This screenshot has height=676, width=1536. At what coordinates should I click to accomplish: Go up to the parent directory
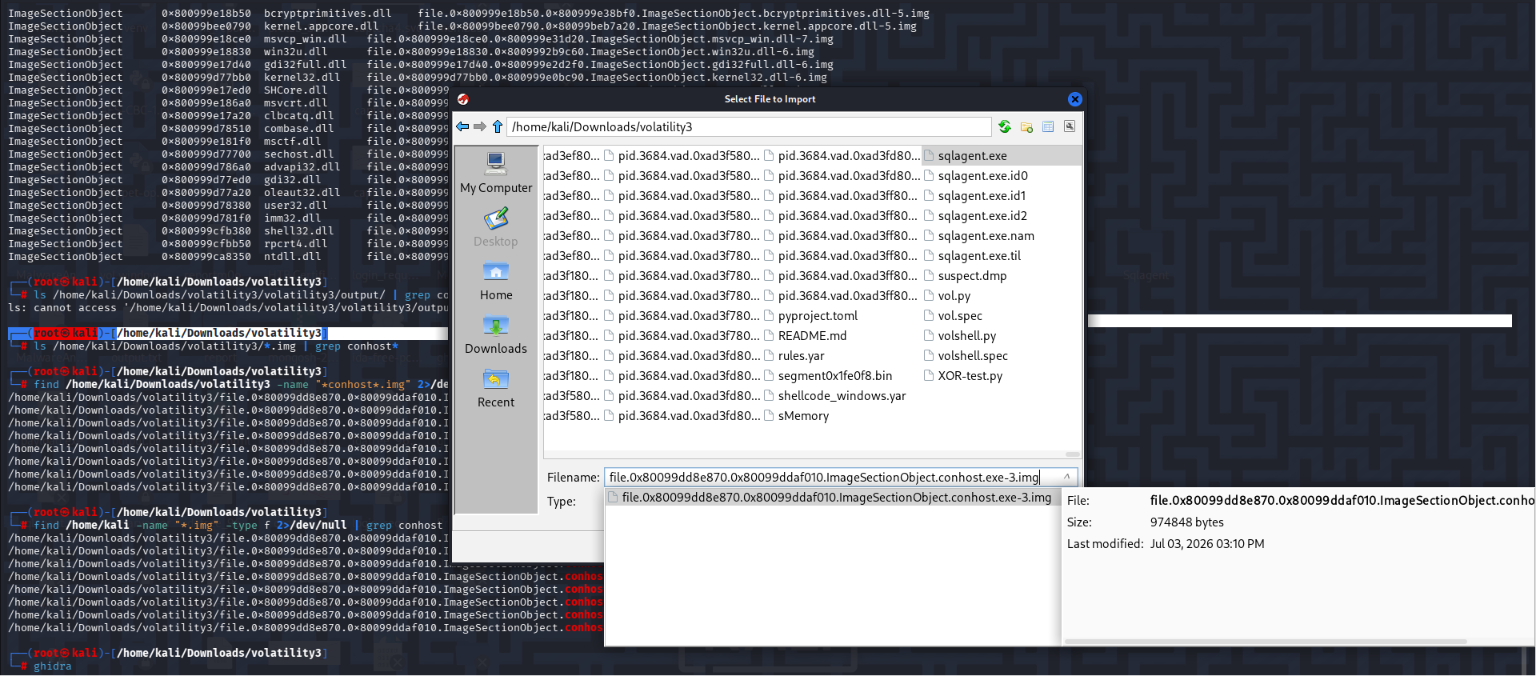click(x=497, y=127)
